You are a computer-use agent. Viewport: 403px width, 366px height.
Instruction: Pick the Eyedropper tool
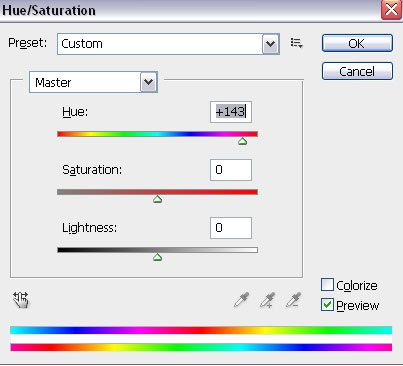(241, 300)
